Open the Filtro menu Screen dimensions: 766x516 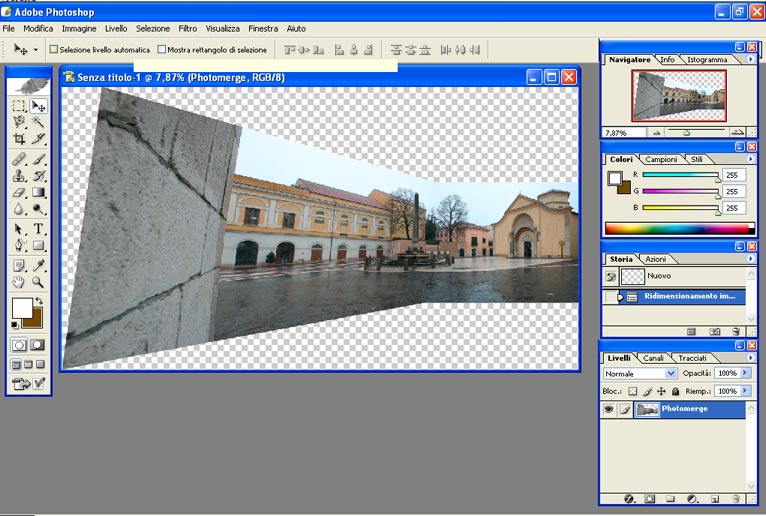tap(187, 29)
